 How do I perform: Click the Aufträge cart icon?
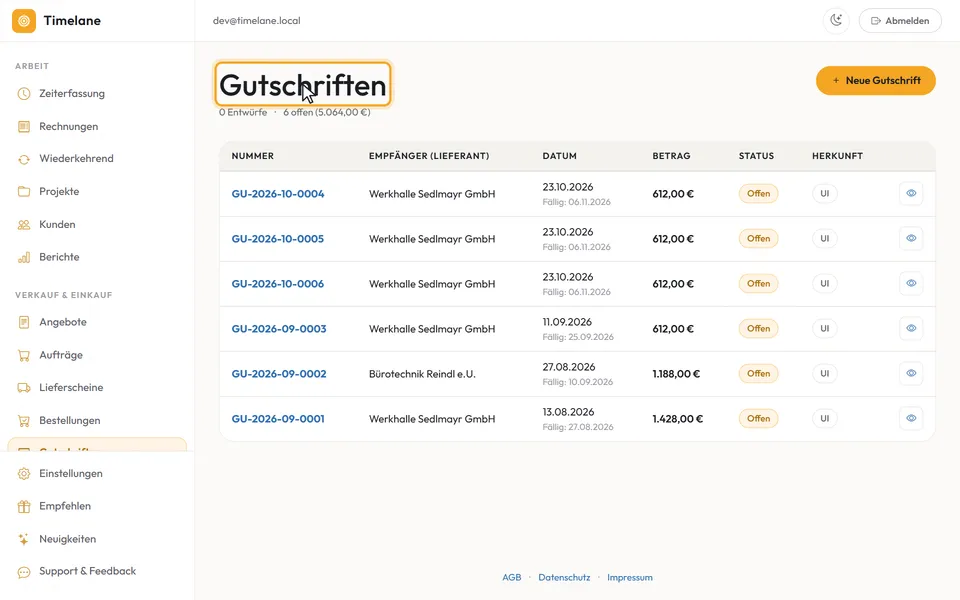point(24,355)
